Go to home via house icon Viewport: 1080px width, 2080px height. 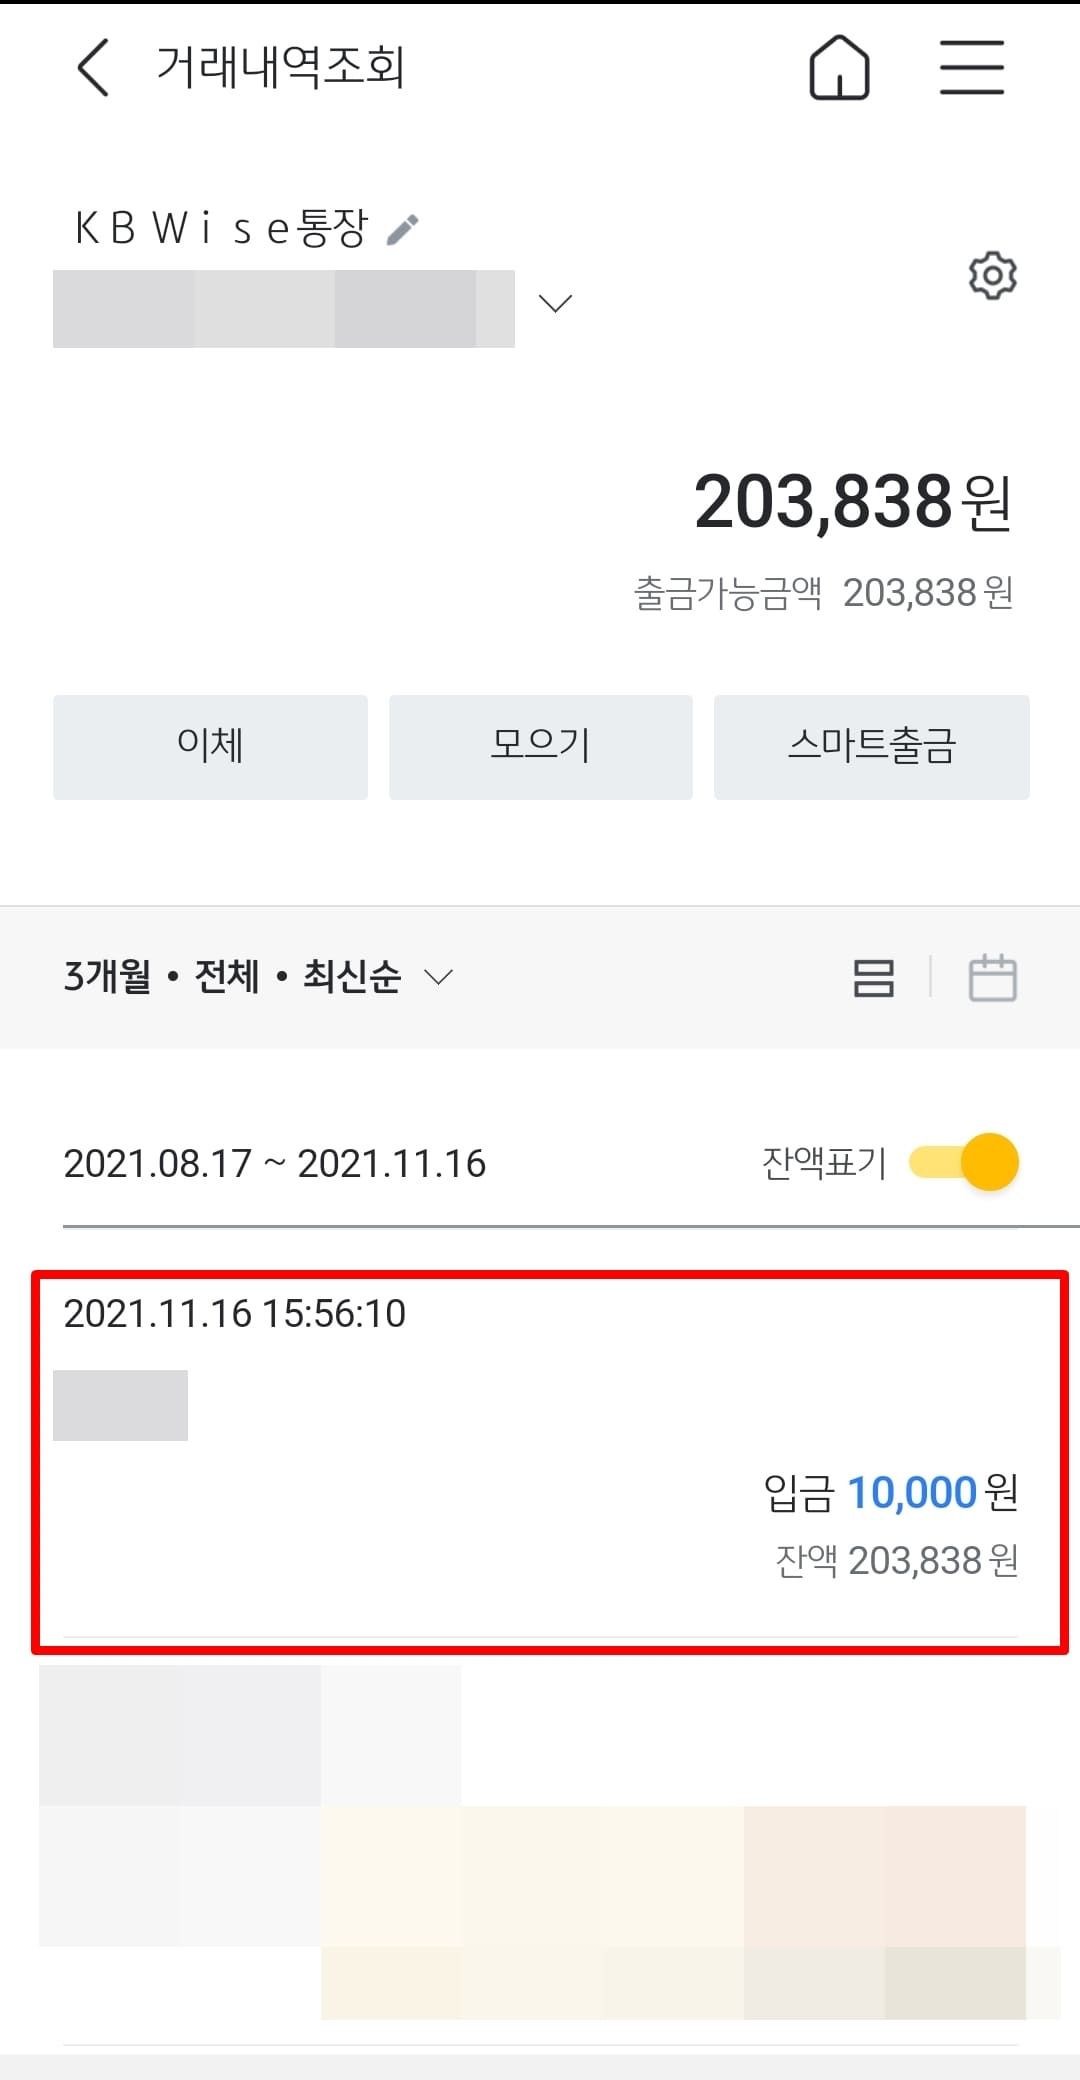coord(839,68)
